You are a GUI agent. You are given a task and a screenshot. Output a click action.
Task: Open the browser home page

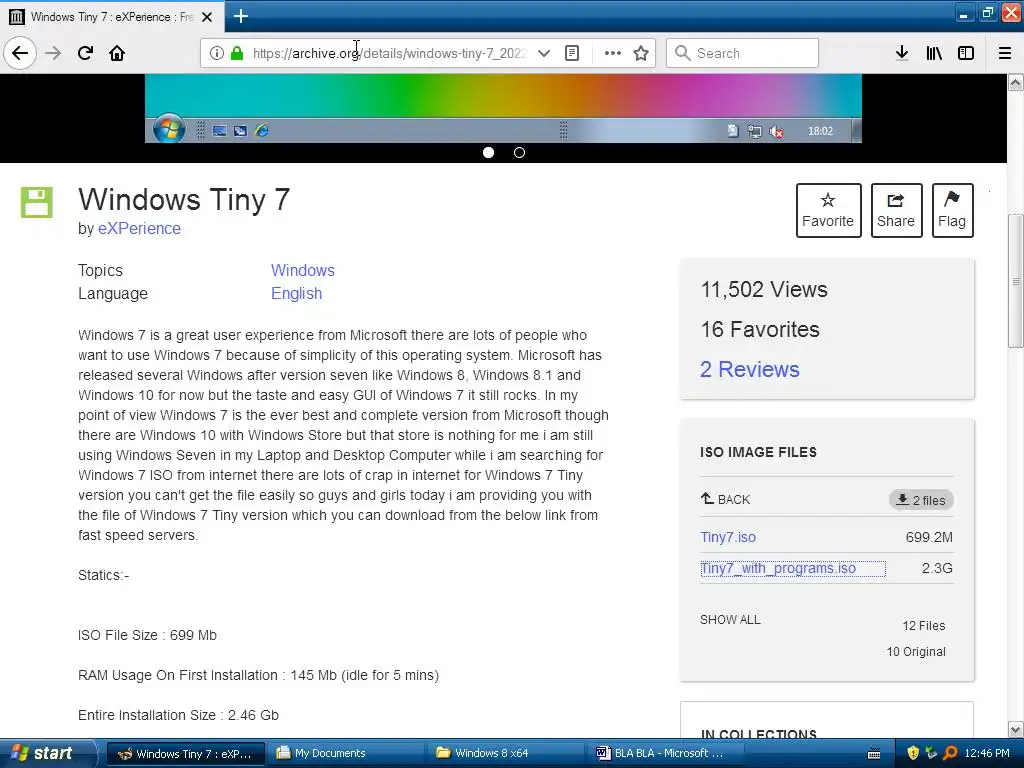[117, 53]
